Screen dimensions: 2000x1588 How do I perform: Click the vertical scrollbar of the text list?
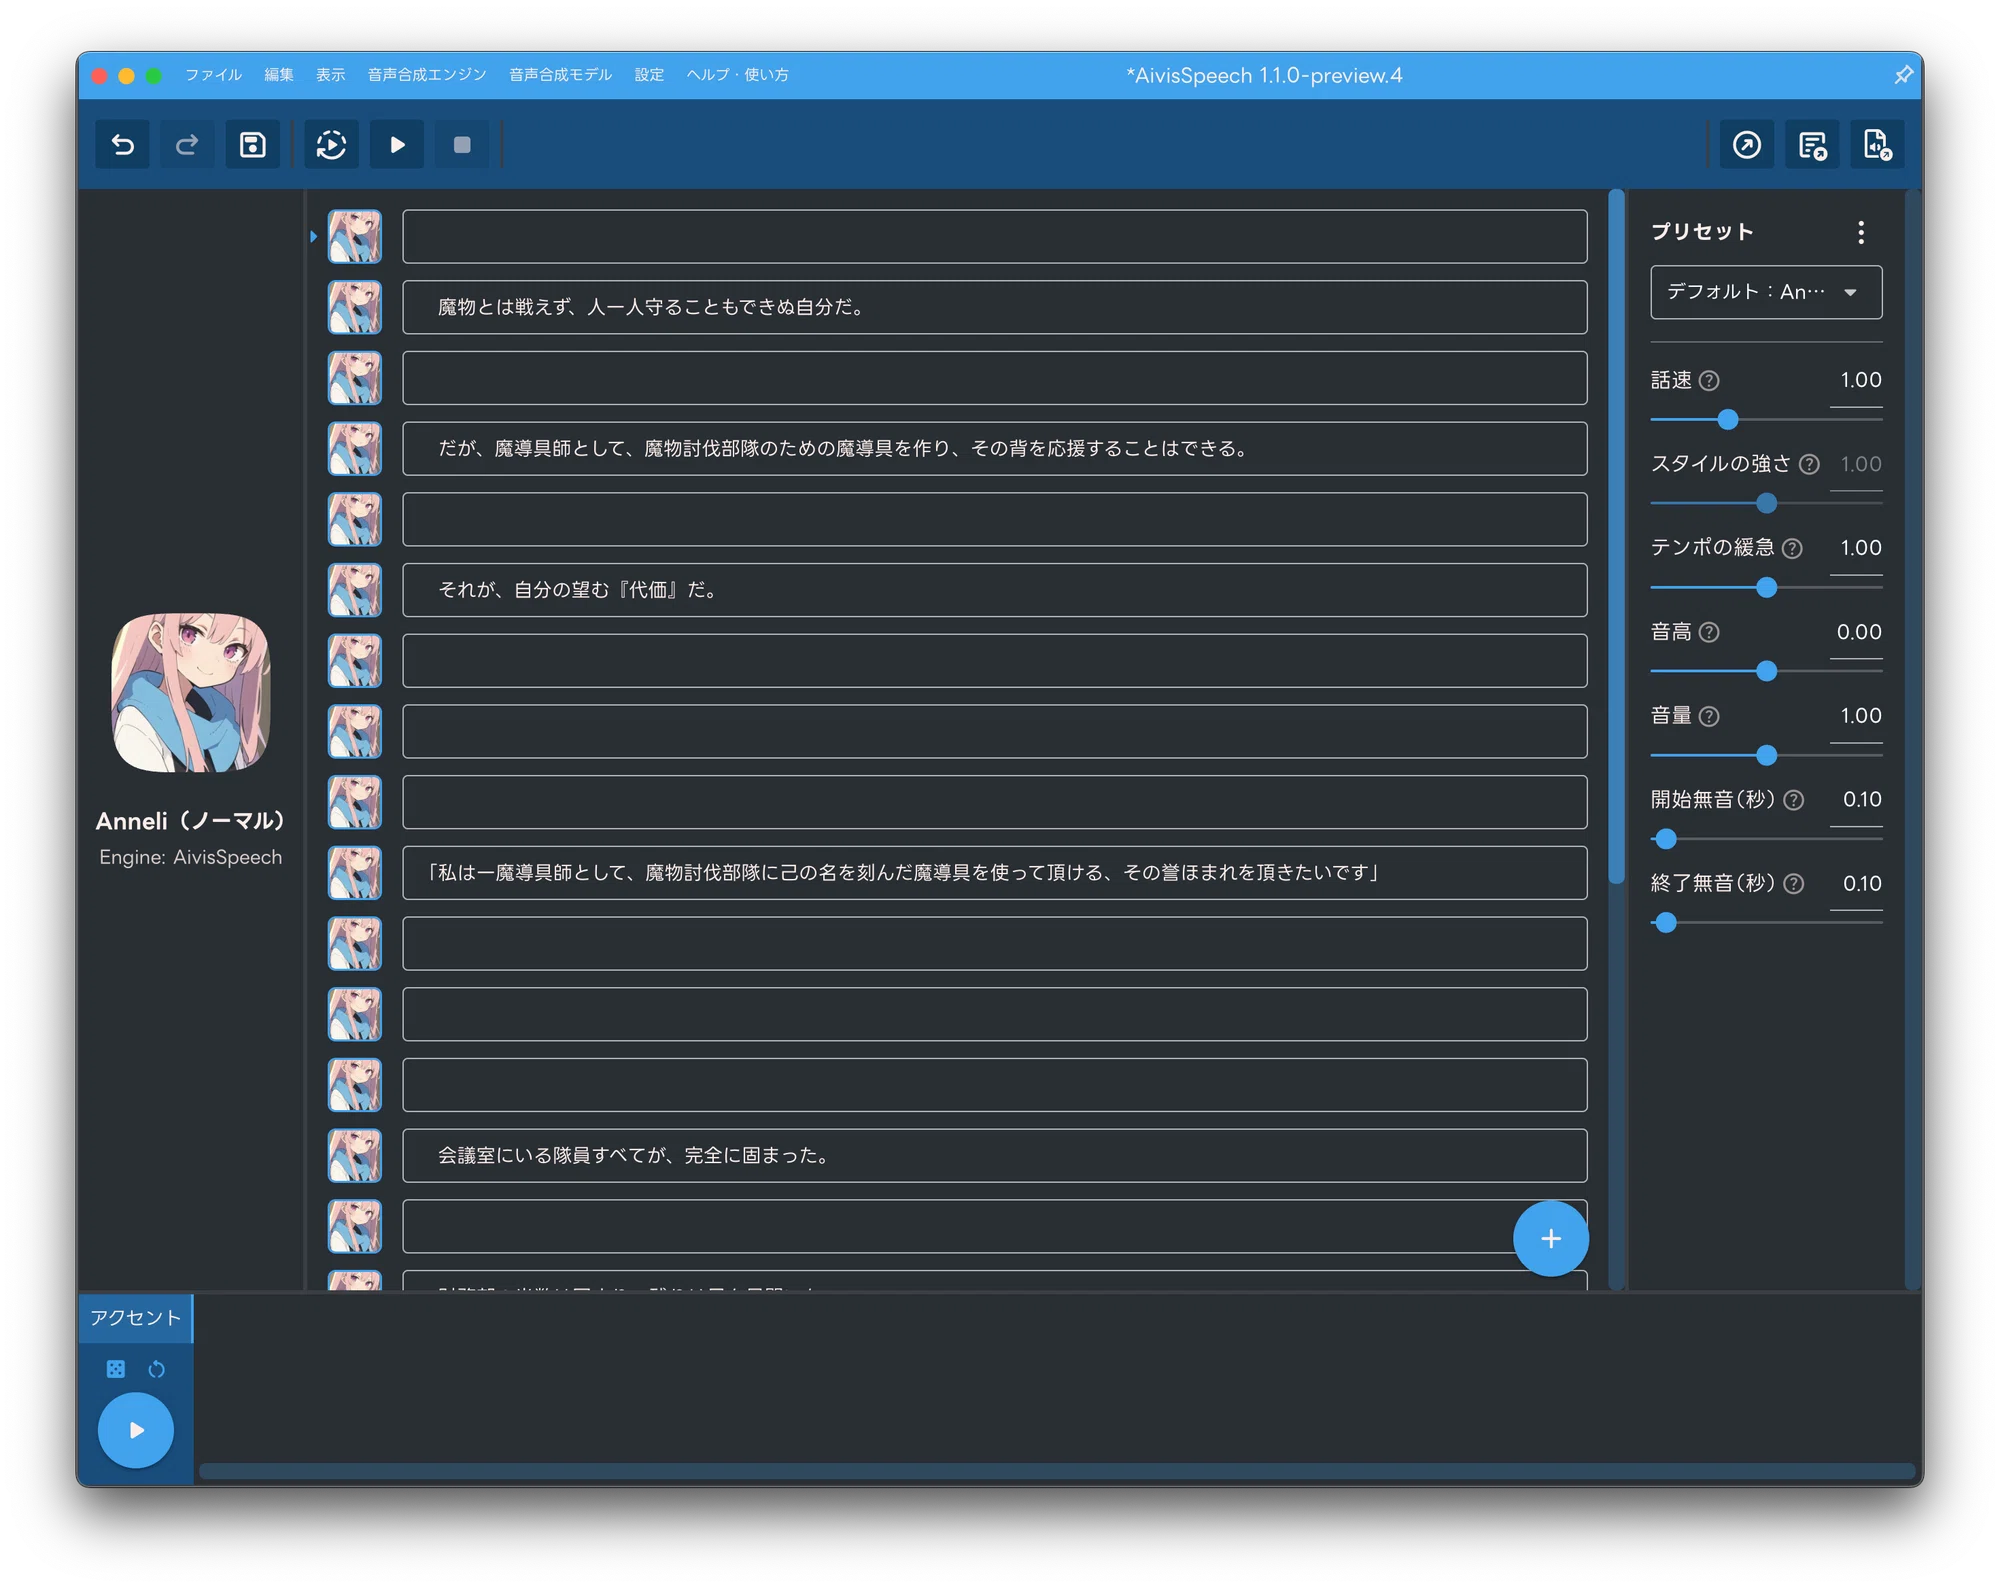[x=1616, y=535]
